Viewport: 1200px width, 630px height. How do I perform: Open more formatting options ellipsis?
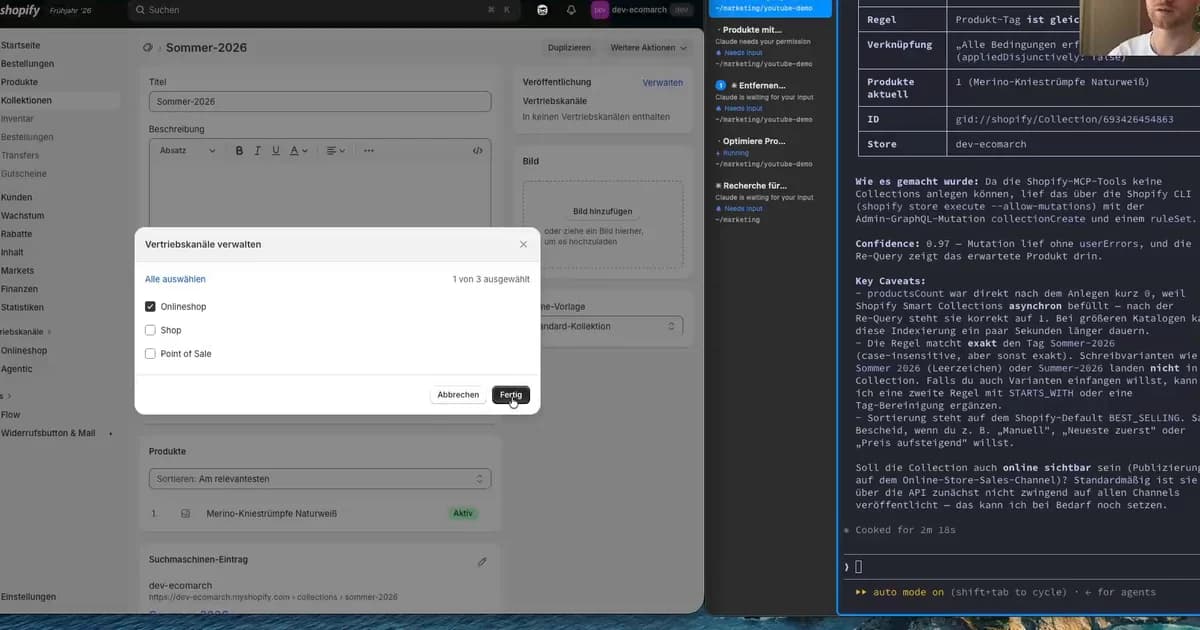click(369, 151)
